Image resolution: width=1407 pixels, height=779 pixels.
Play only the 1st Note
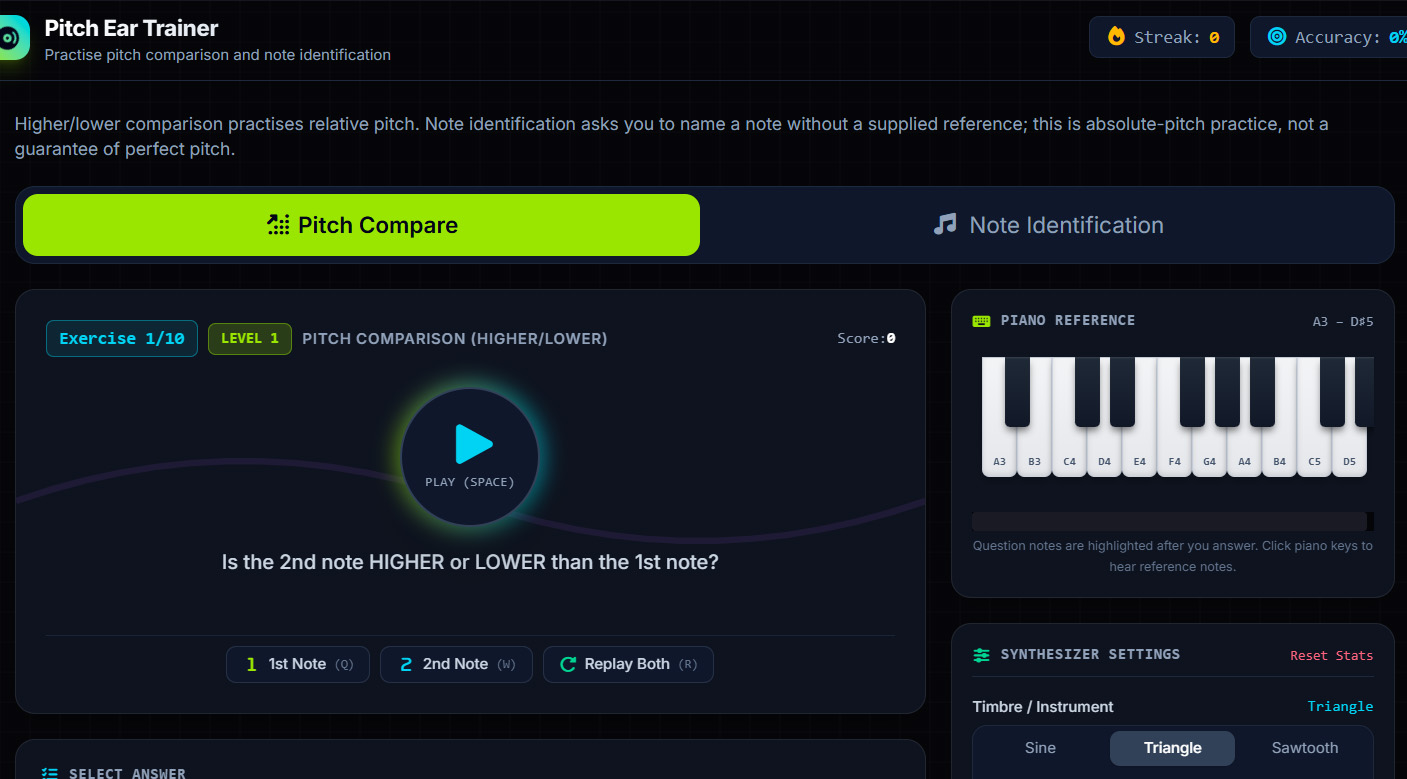click(298, 664)
